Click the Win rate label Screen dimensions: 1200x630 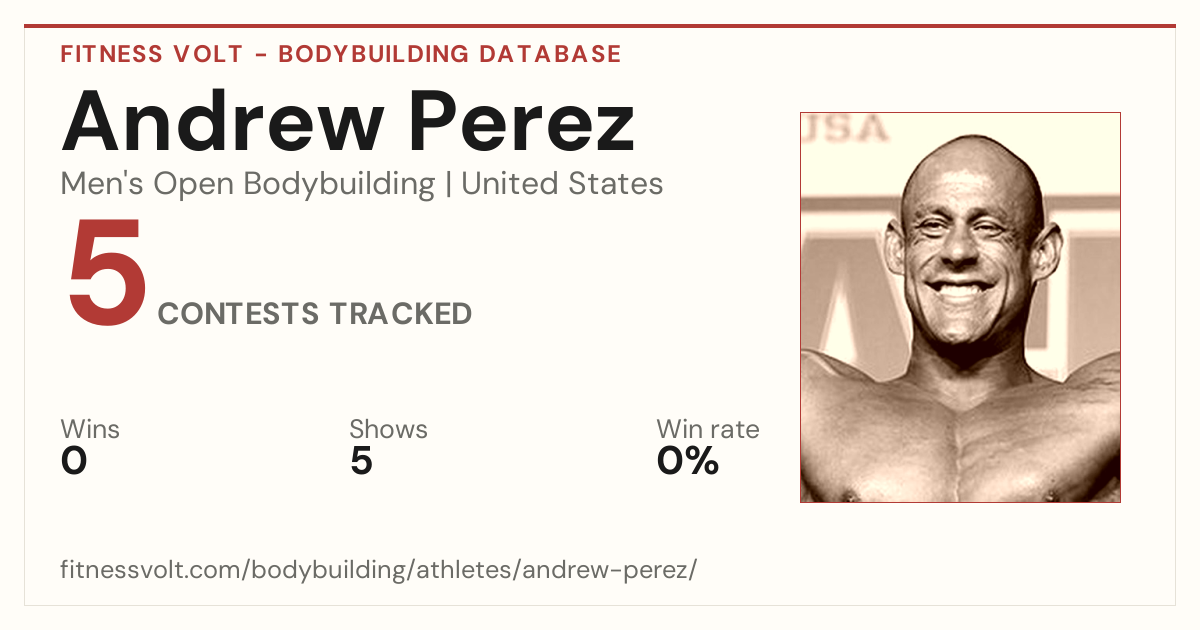pos(708,430)
